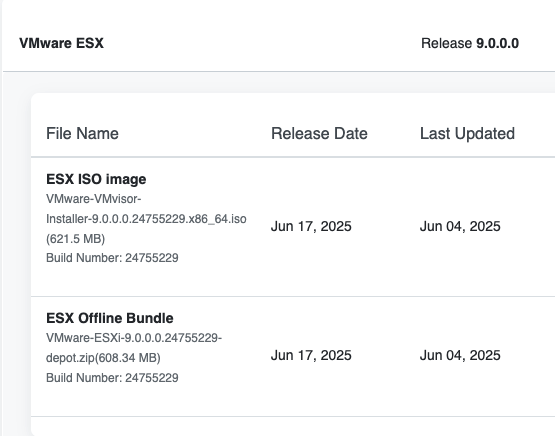Sort by the Last Updated column header
Viewport: 555px width, 436px height.
[467, 133]
